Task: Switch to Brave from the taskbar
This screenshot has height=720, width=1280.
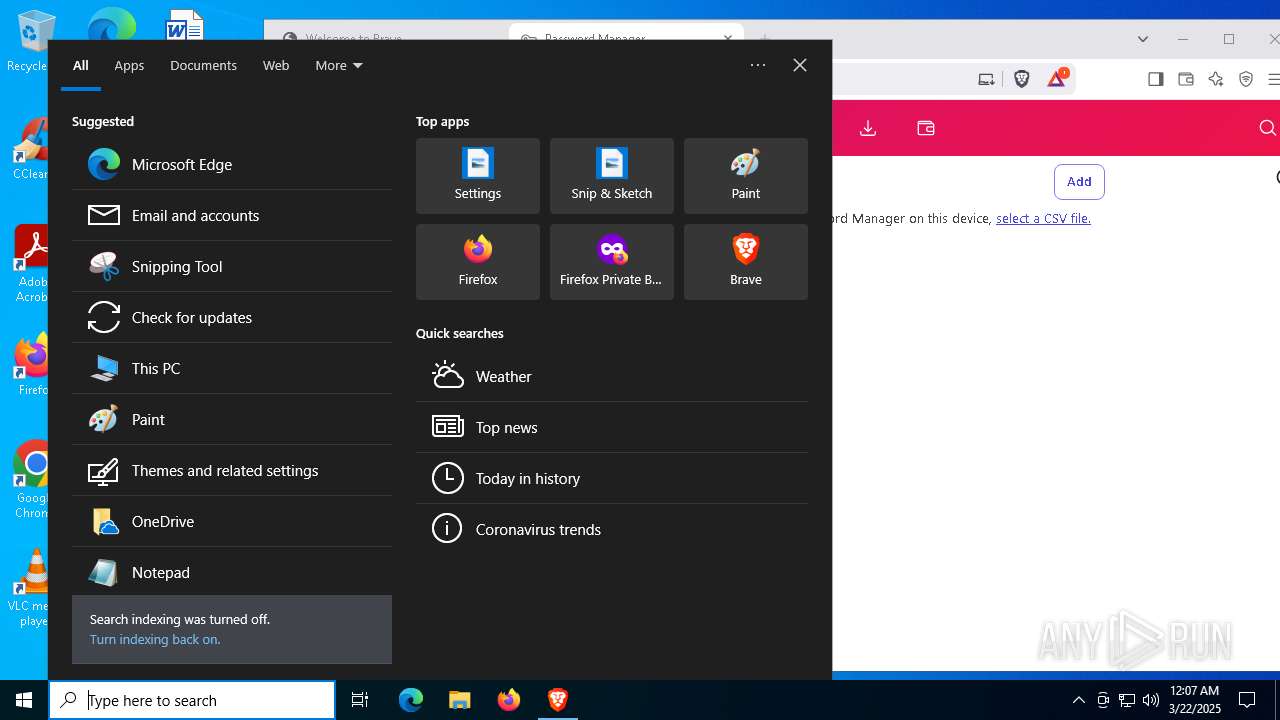Action: pyautogui.click(x=558, y=700)
